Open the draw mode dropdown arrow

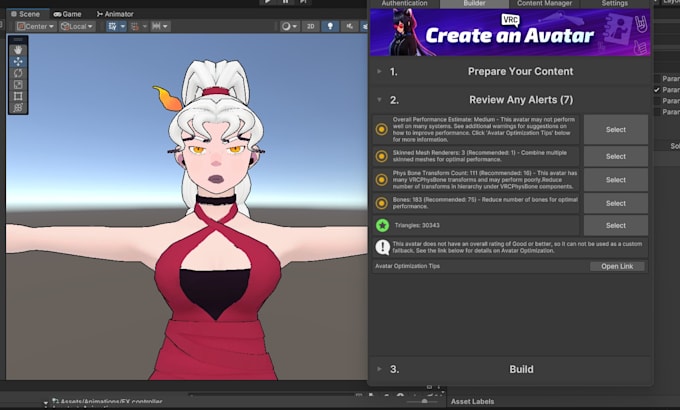[295, 26]
